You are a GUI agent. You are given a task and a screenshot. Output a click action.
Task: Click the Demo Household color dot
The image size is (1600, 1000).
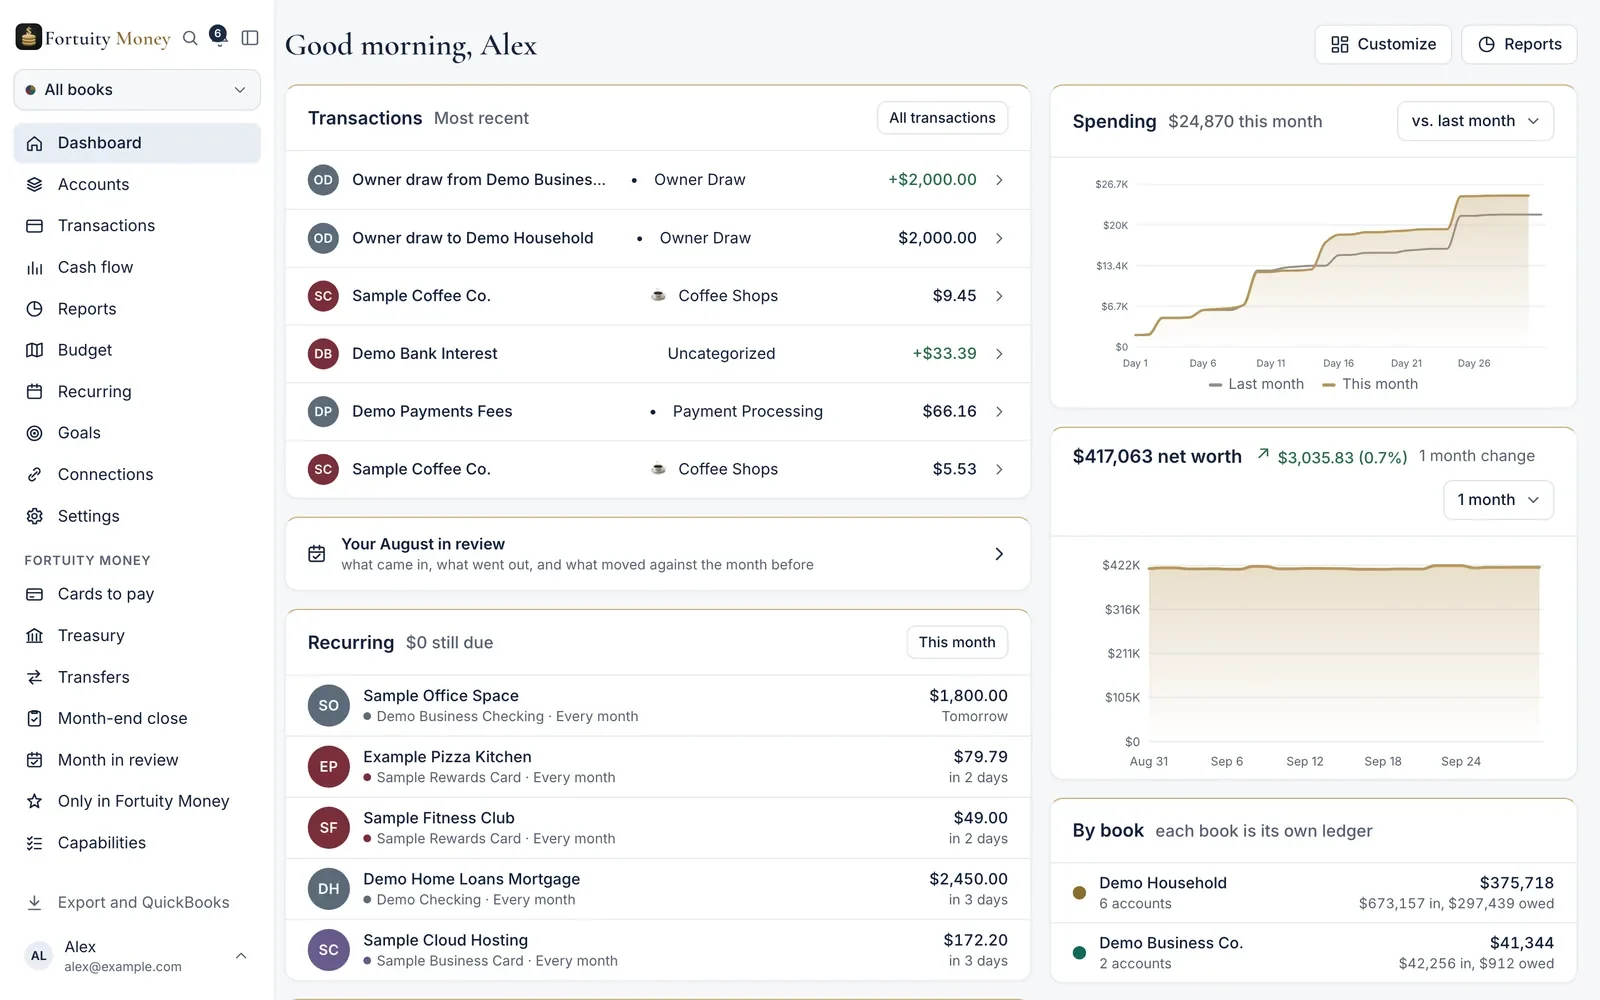point(1079,893)
